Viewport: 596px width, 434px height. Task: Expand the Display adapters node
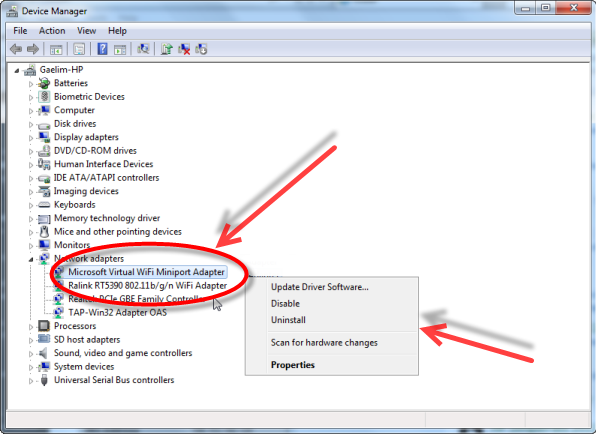[31, 138]
